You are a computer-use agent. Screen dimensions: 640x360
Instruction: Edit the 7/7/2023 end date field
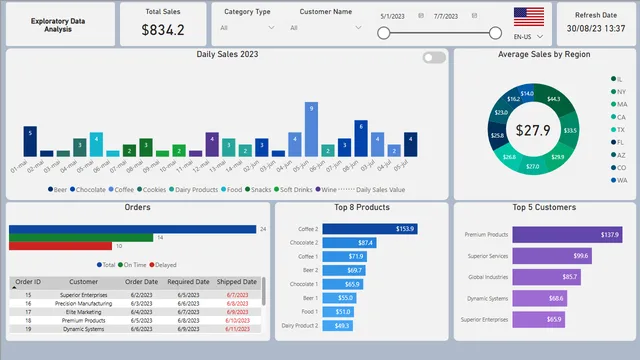coord(446,16)
